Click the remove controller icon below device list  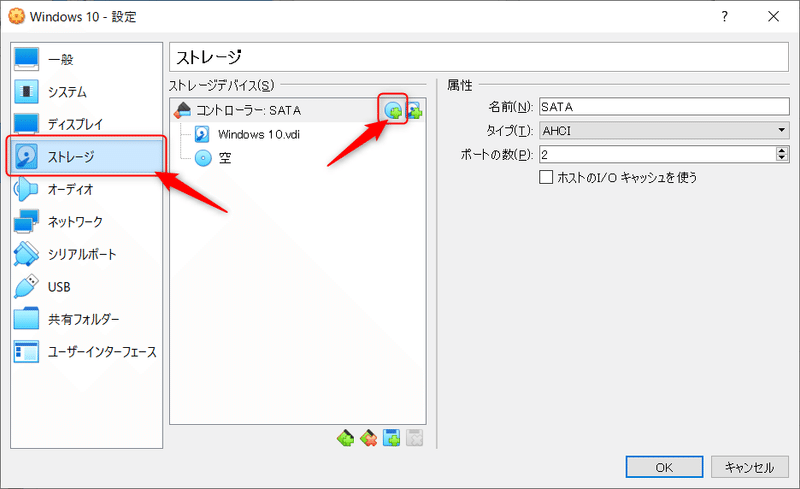click(368, 438)
